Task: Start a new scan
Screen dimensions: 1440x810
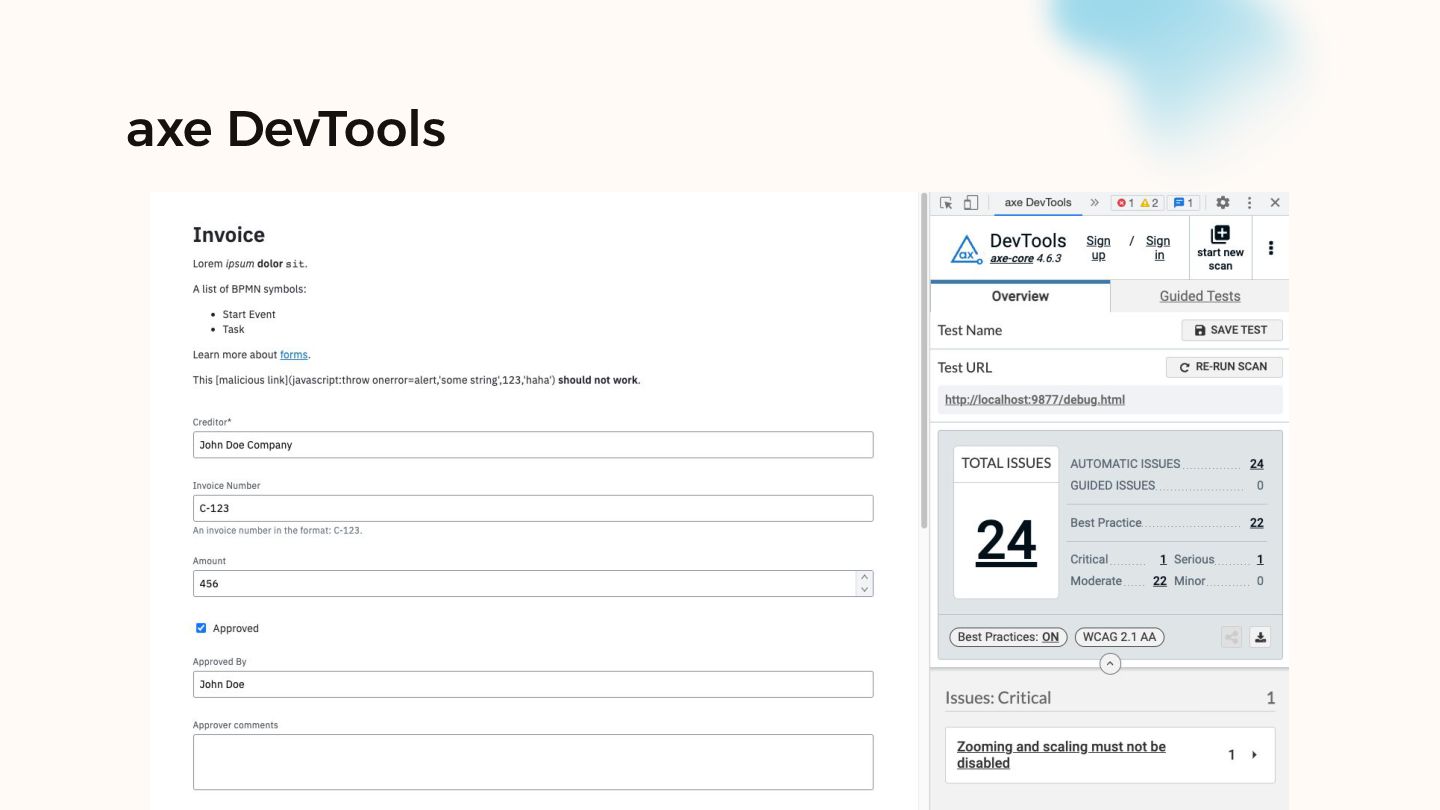Action: [x=1220, y=248]
